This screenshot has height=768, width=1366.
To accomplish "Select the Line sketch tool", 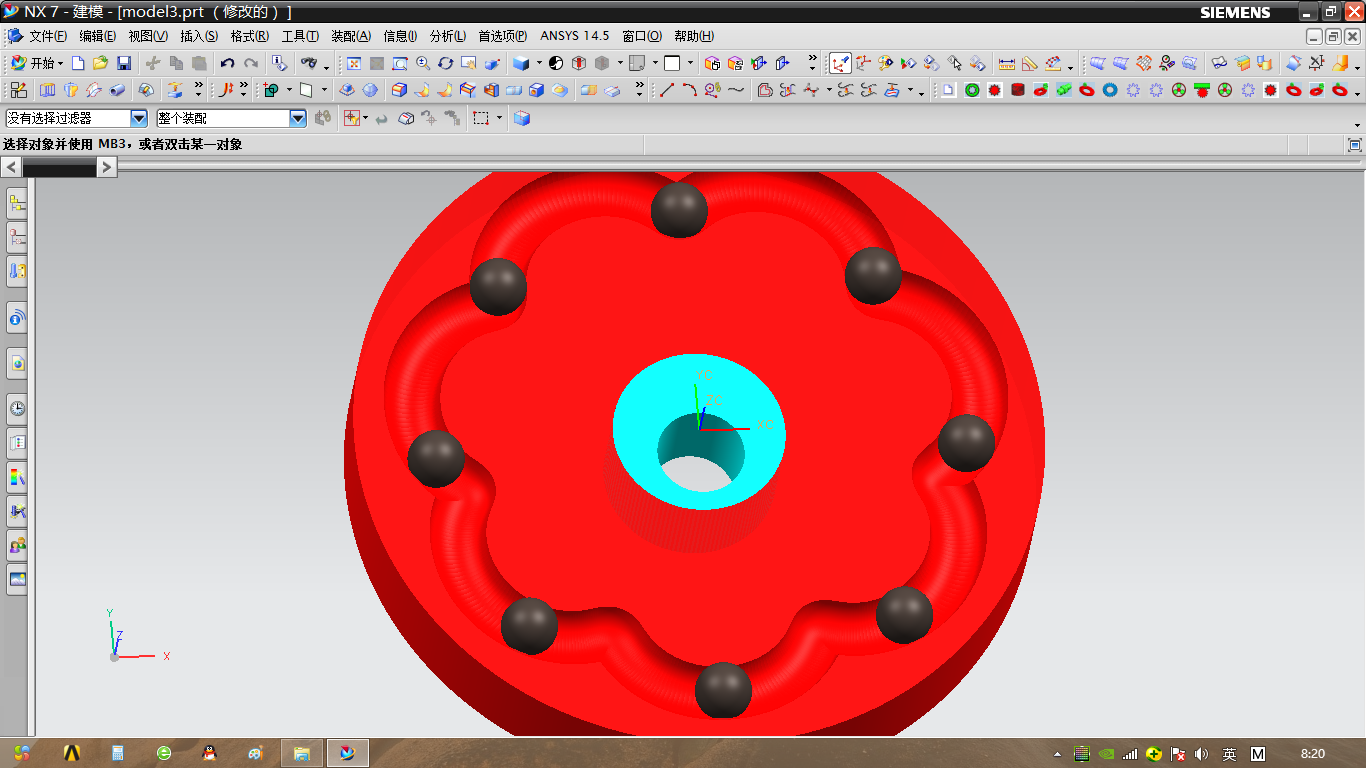I will pyautogui.click(x=667, y=90).
